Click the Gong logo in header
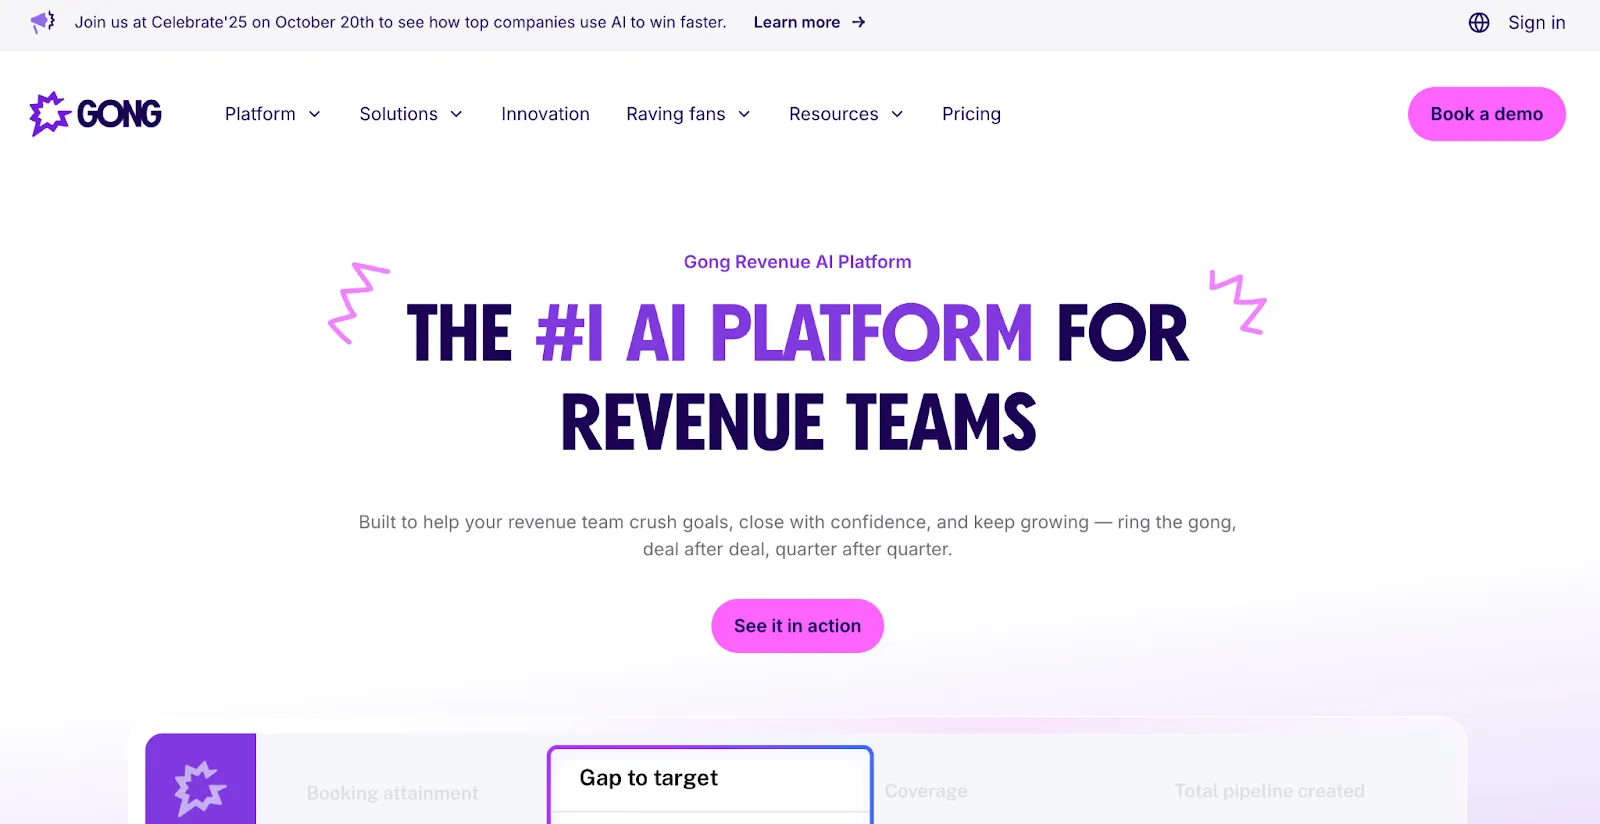This screenshot has height=824, width=1600. pos(96,114)
